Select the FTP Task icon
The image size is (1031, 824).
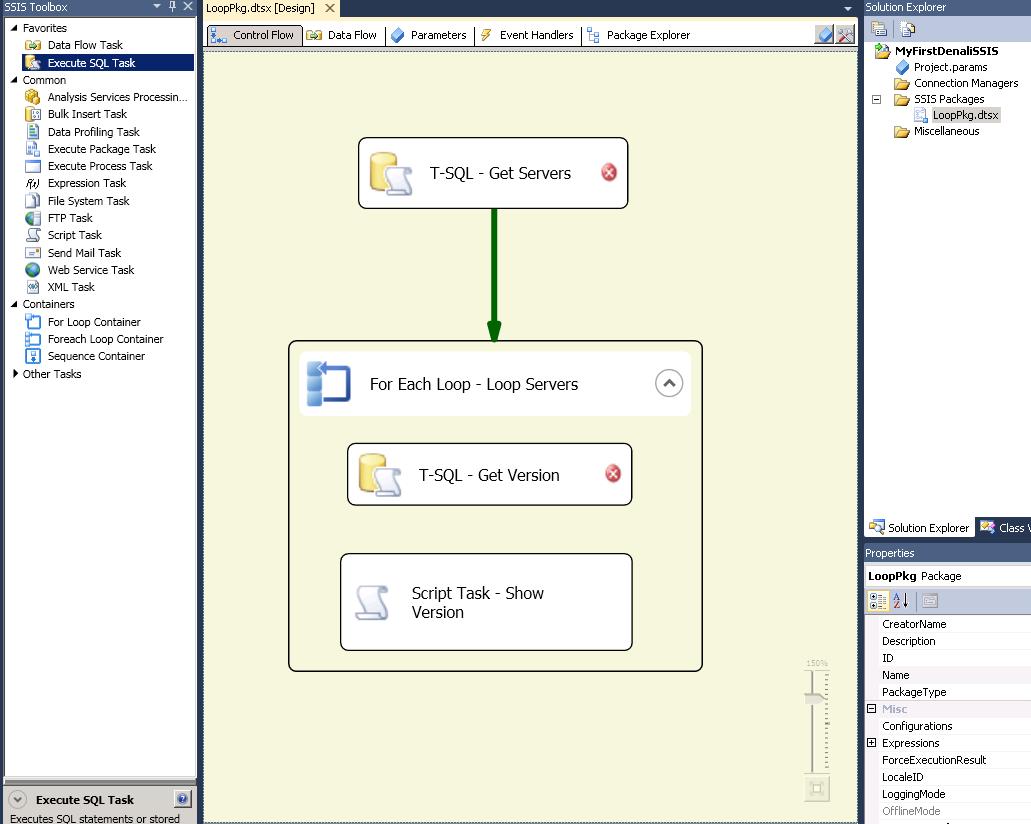[x=33, y=218]
